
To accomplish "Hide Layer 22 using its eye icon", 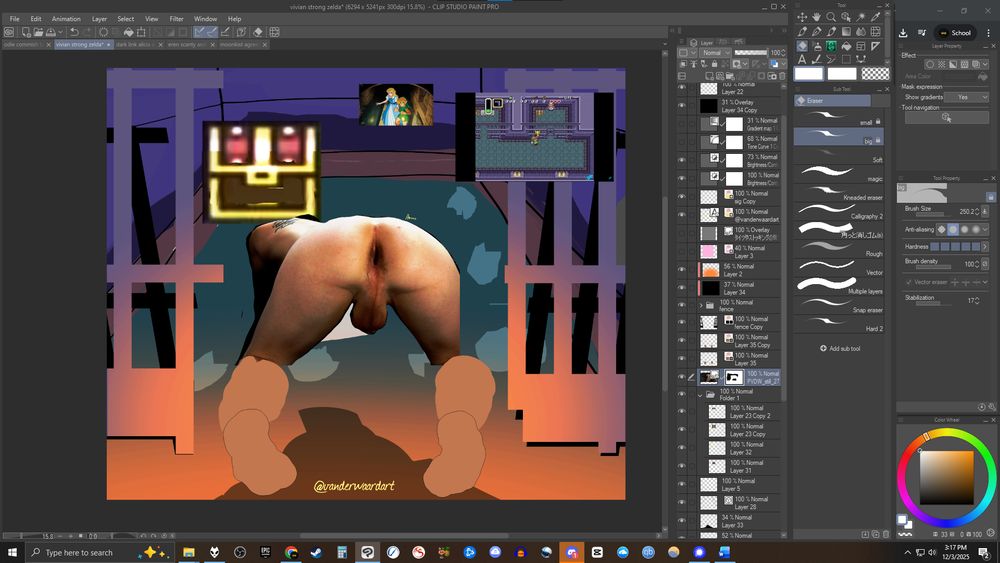I will pyautogui.click(x=682, y=88).
